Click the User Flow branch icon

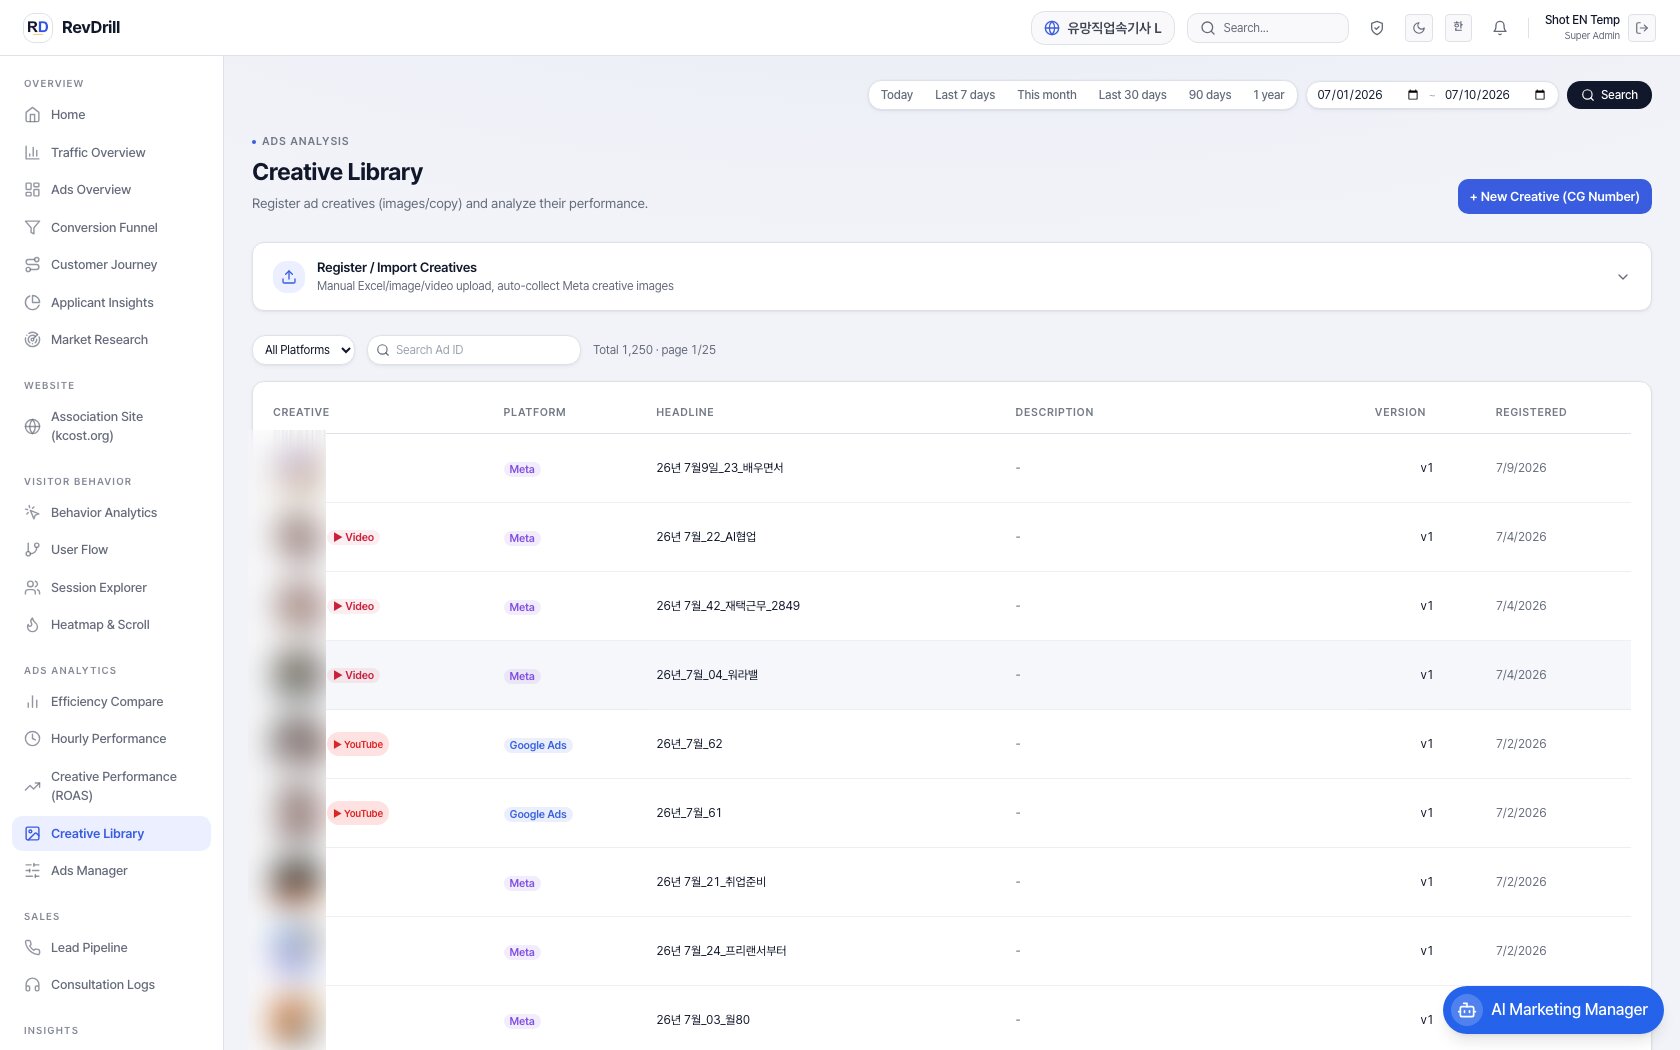[32, 550]
